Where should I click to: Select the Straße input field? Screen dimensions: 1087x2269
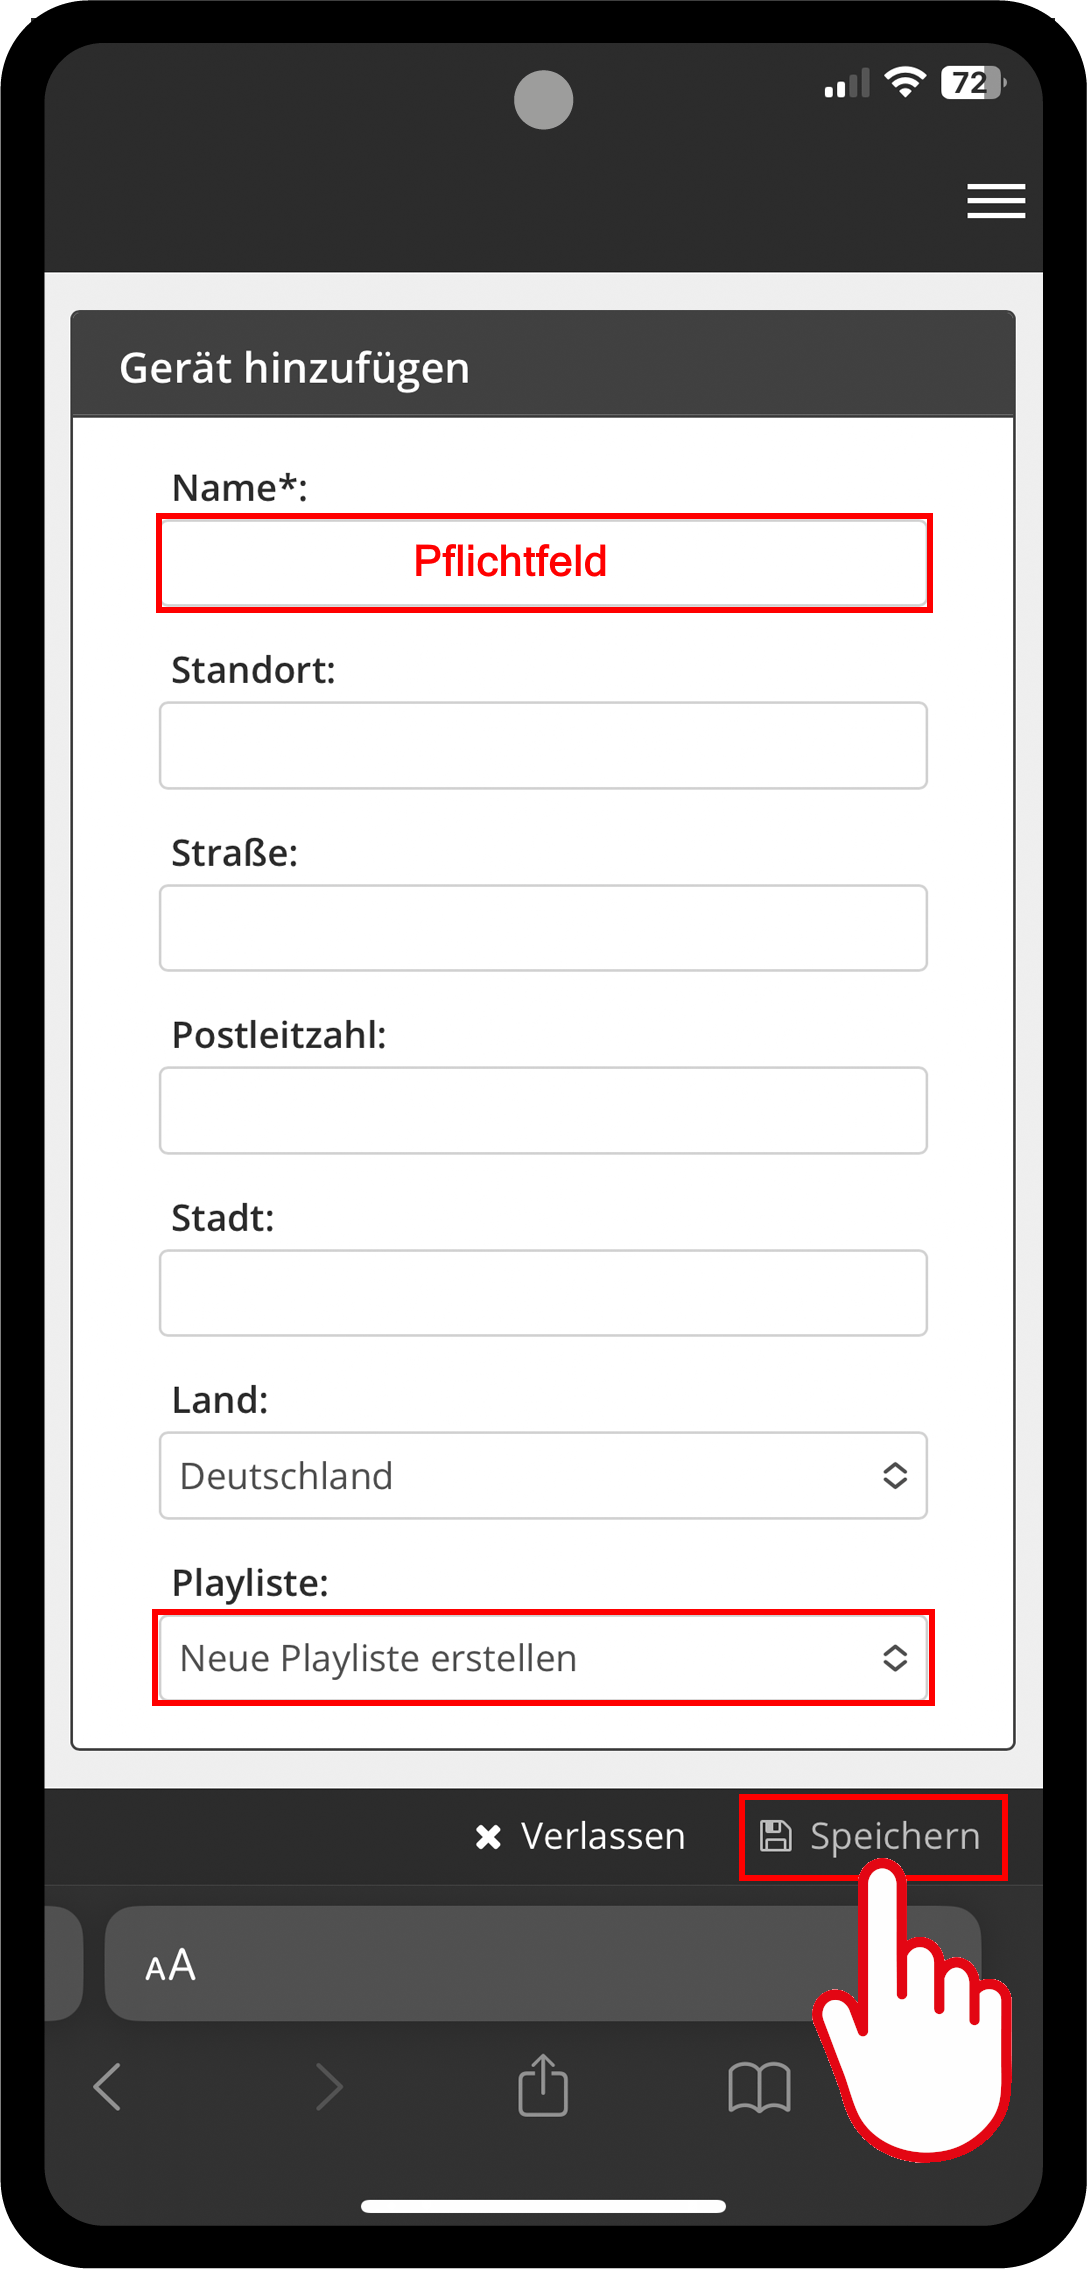543,928
